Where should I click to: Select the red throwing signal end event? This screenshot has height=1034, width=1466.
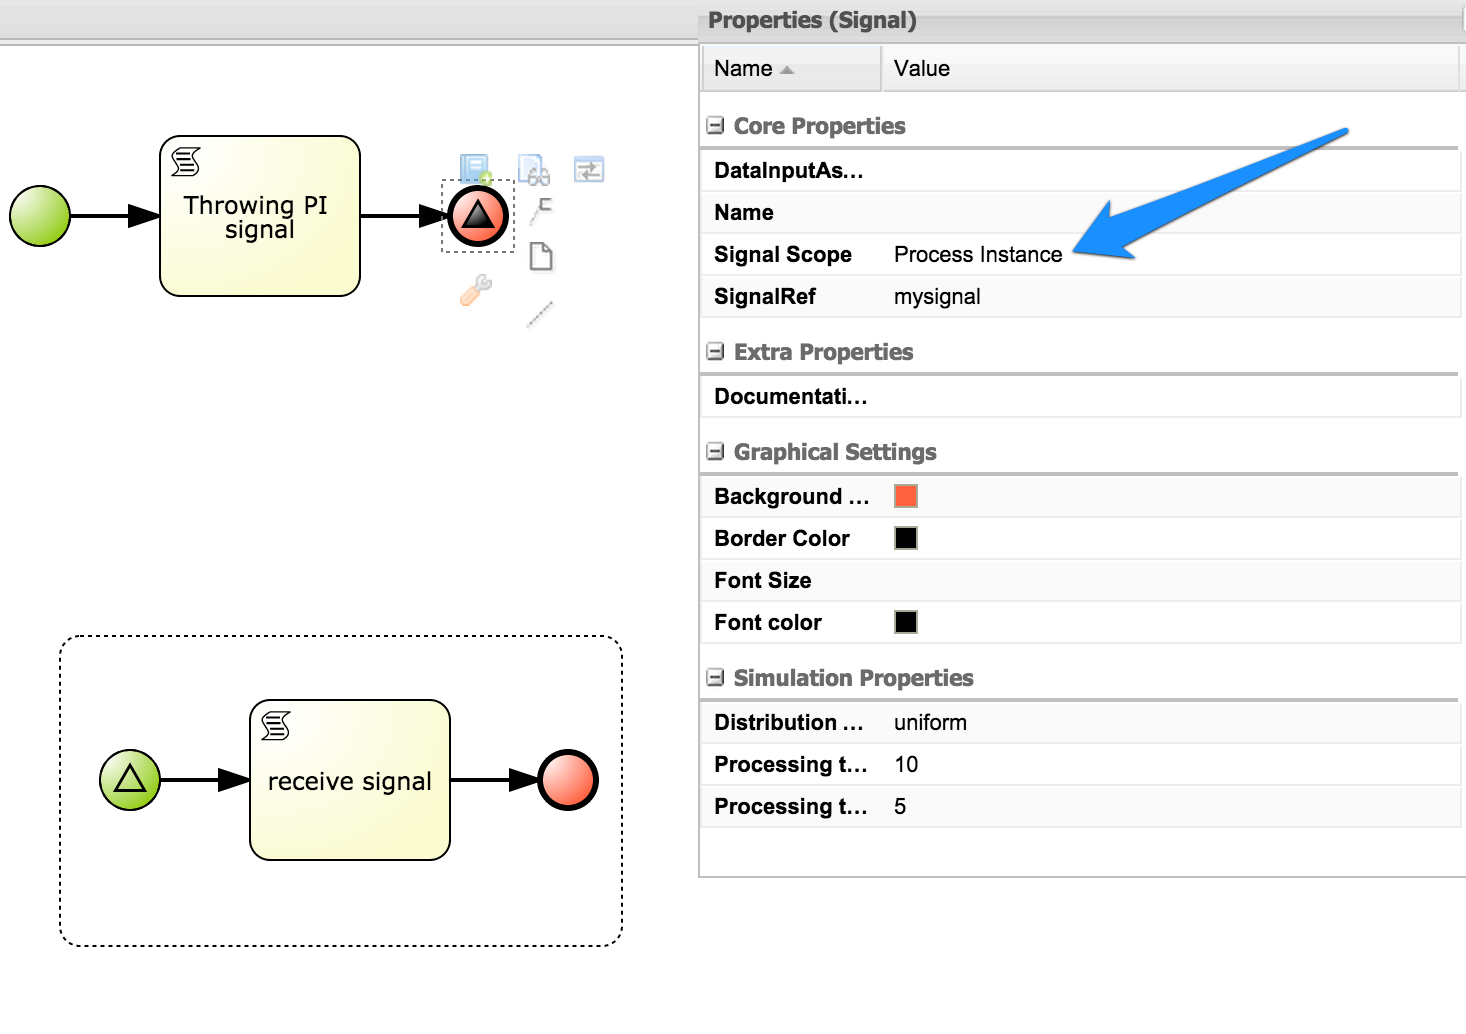[x=477, y=215]
